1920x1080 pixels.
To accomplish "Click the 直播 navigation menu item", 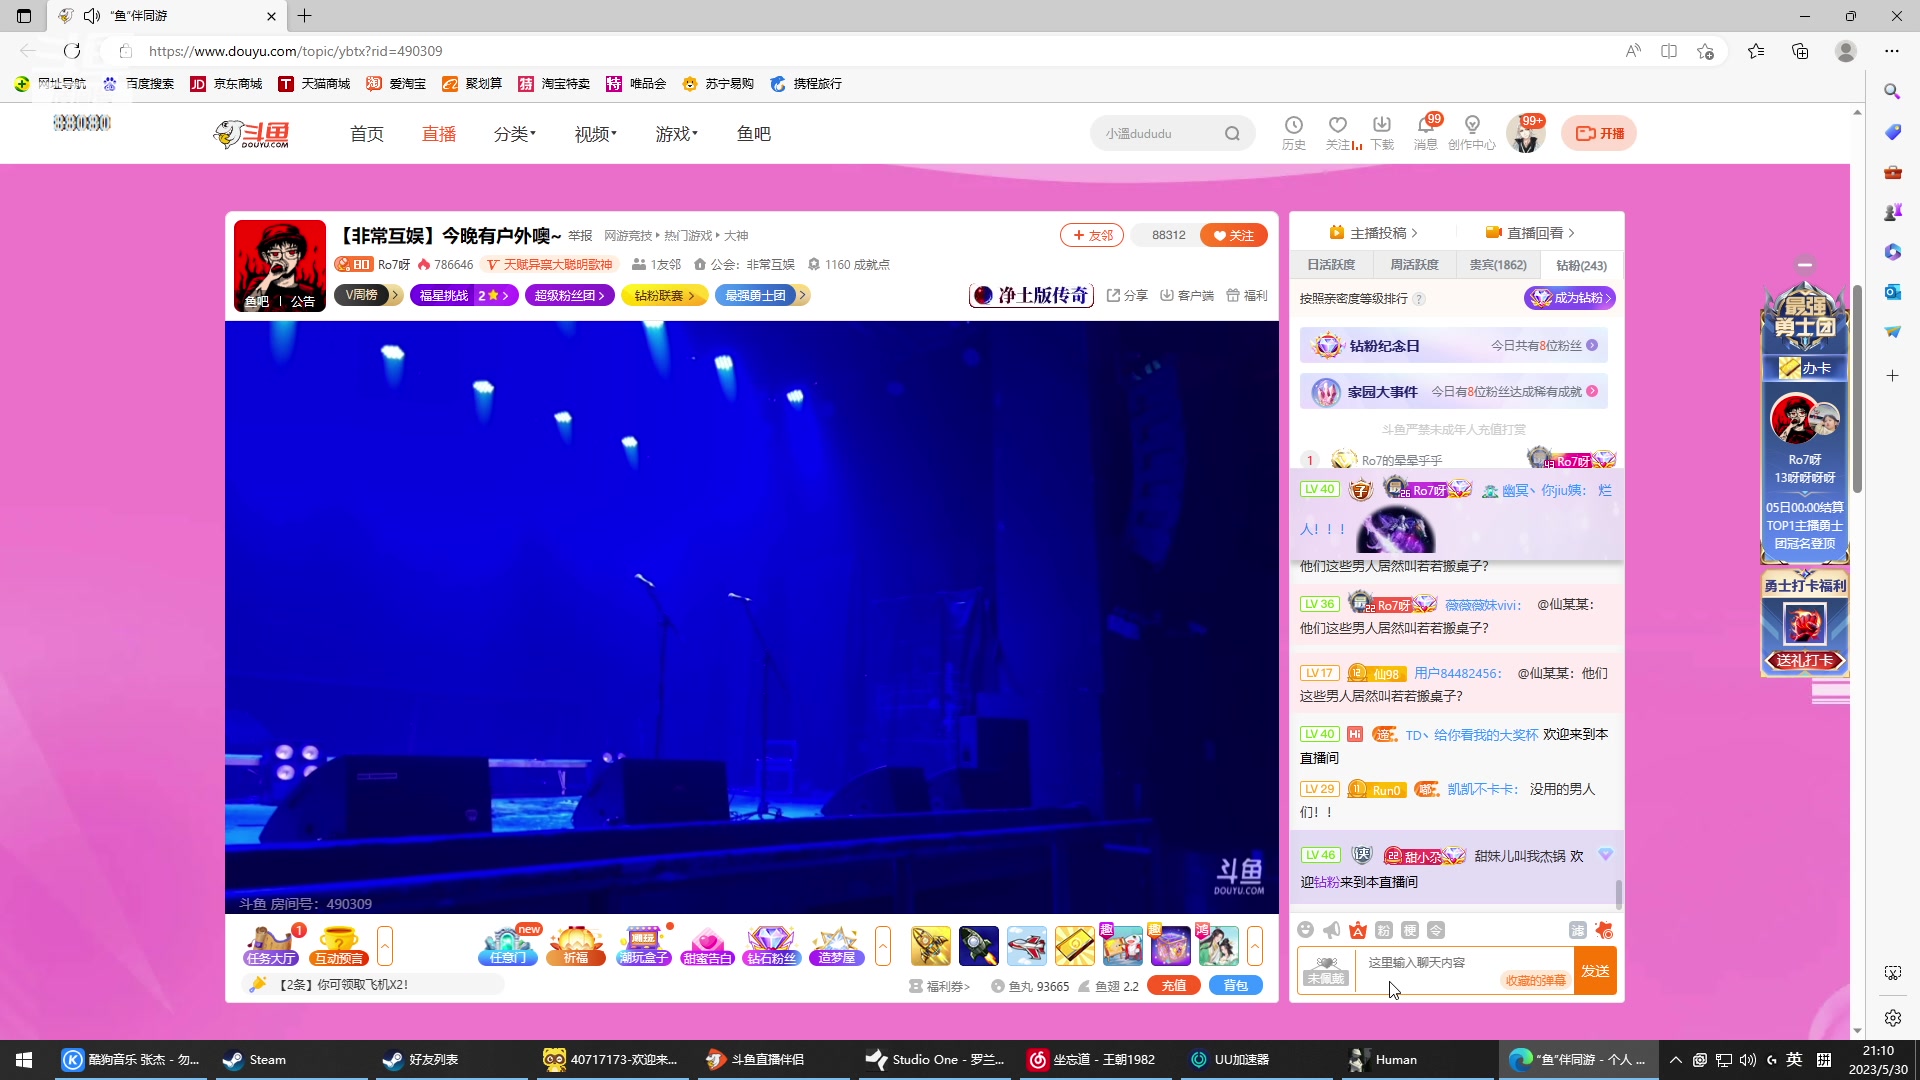I will (x=438, y=133).
